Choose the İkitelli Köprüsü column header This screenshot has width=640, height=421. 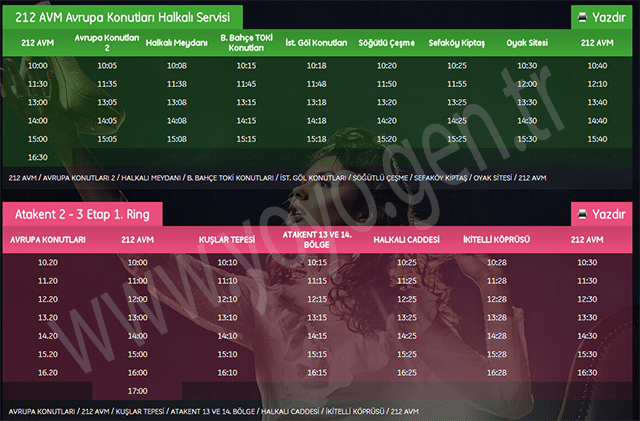point(496,240)
